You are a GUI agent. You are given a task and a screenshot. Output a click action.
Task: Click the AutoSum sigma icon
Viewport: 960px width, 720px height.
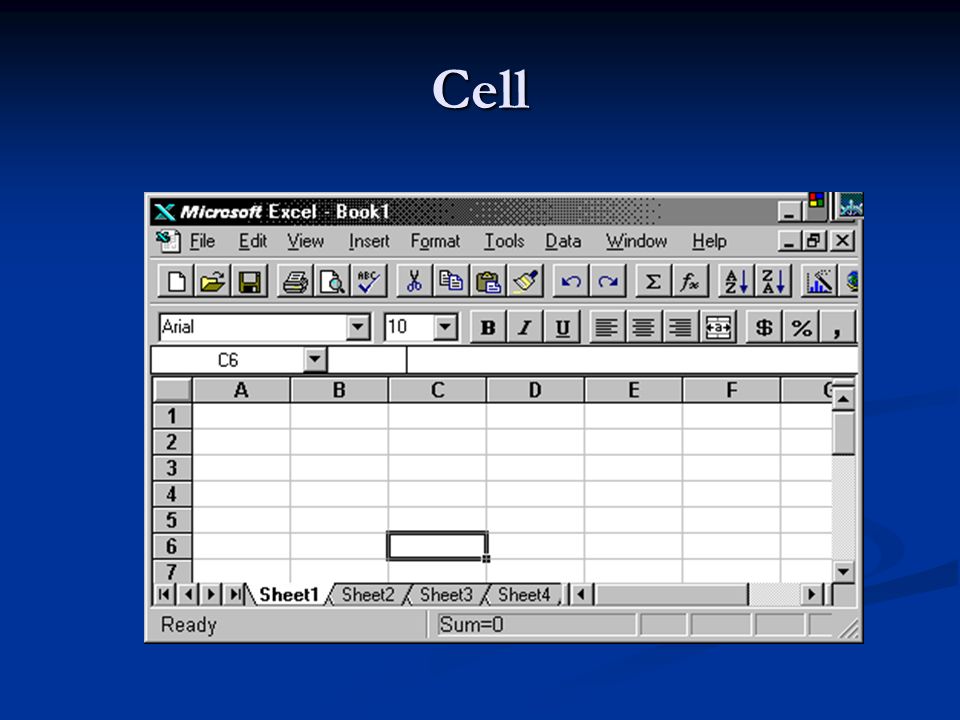tap(653, 282)
